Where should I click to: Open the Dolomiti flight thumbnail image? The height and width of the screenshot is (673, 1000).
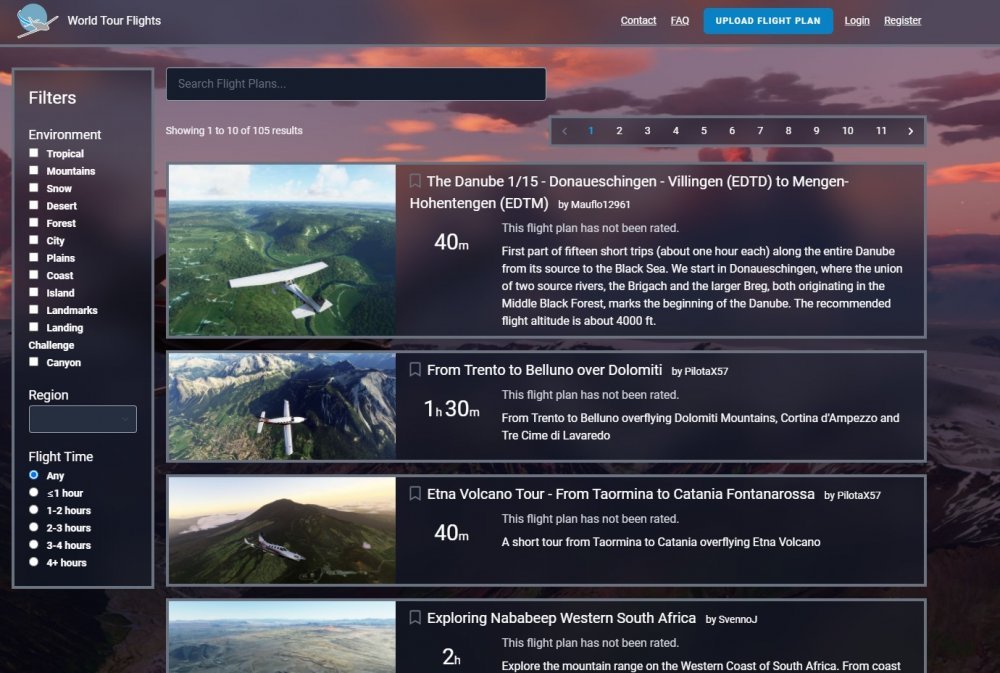coord(282,406)
